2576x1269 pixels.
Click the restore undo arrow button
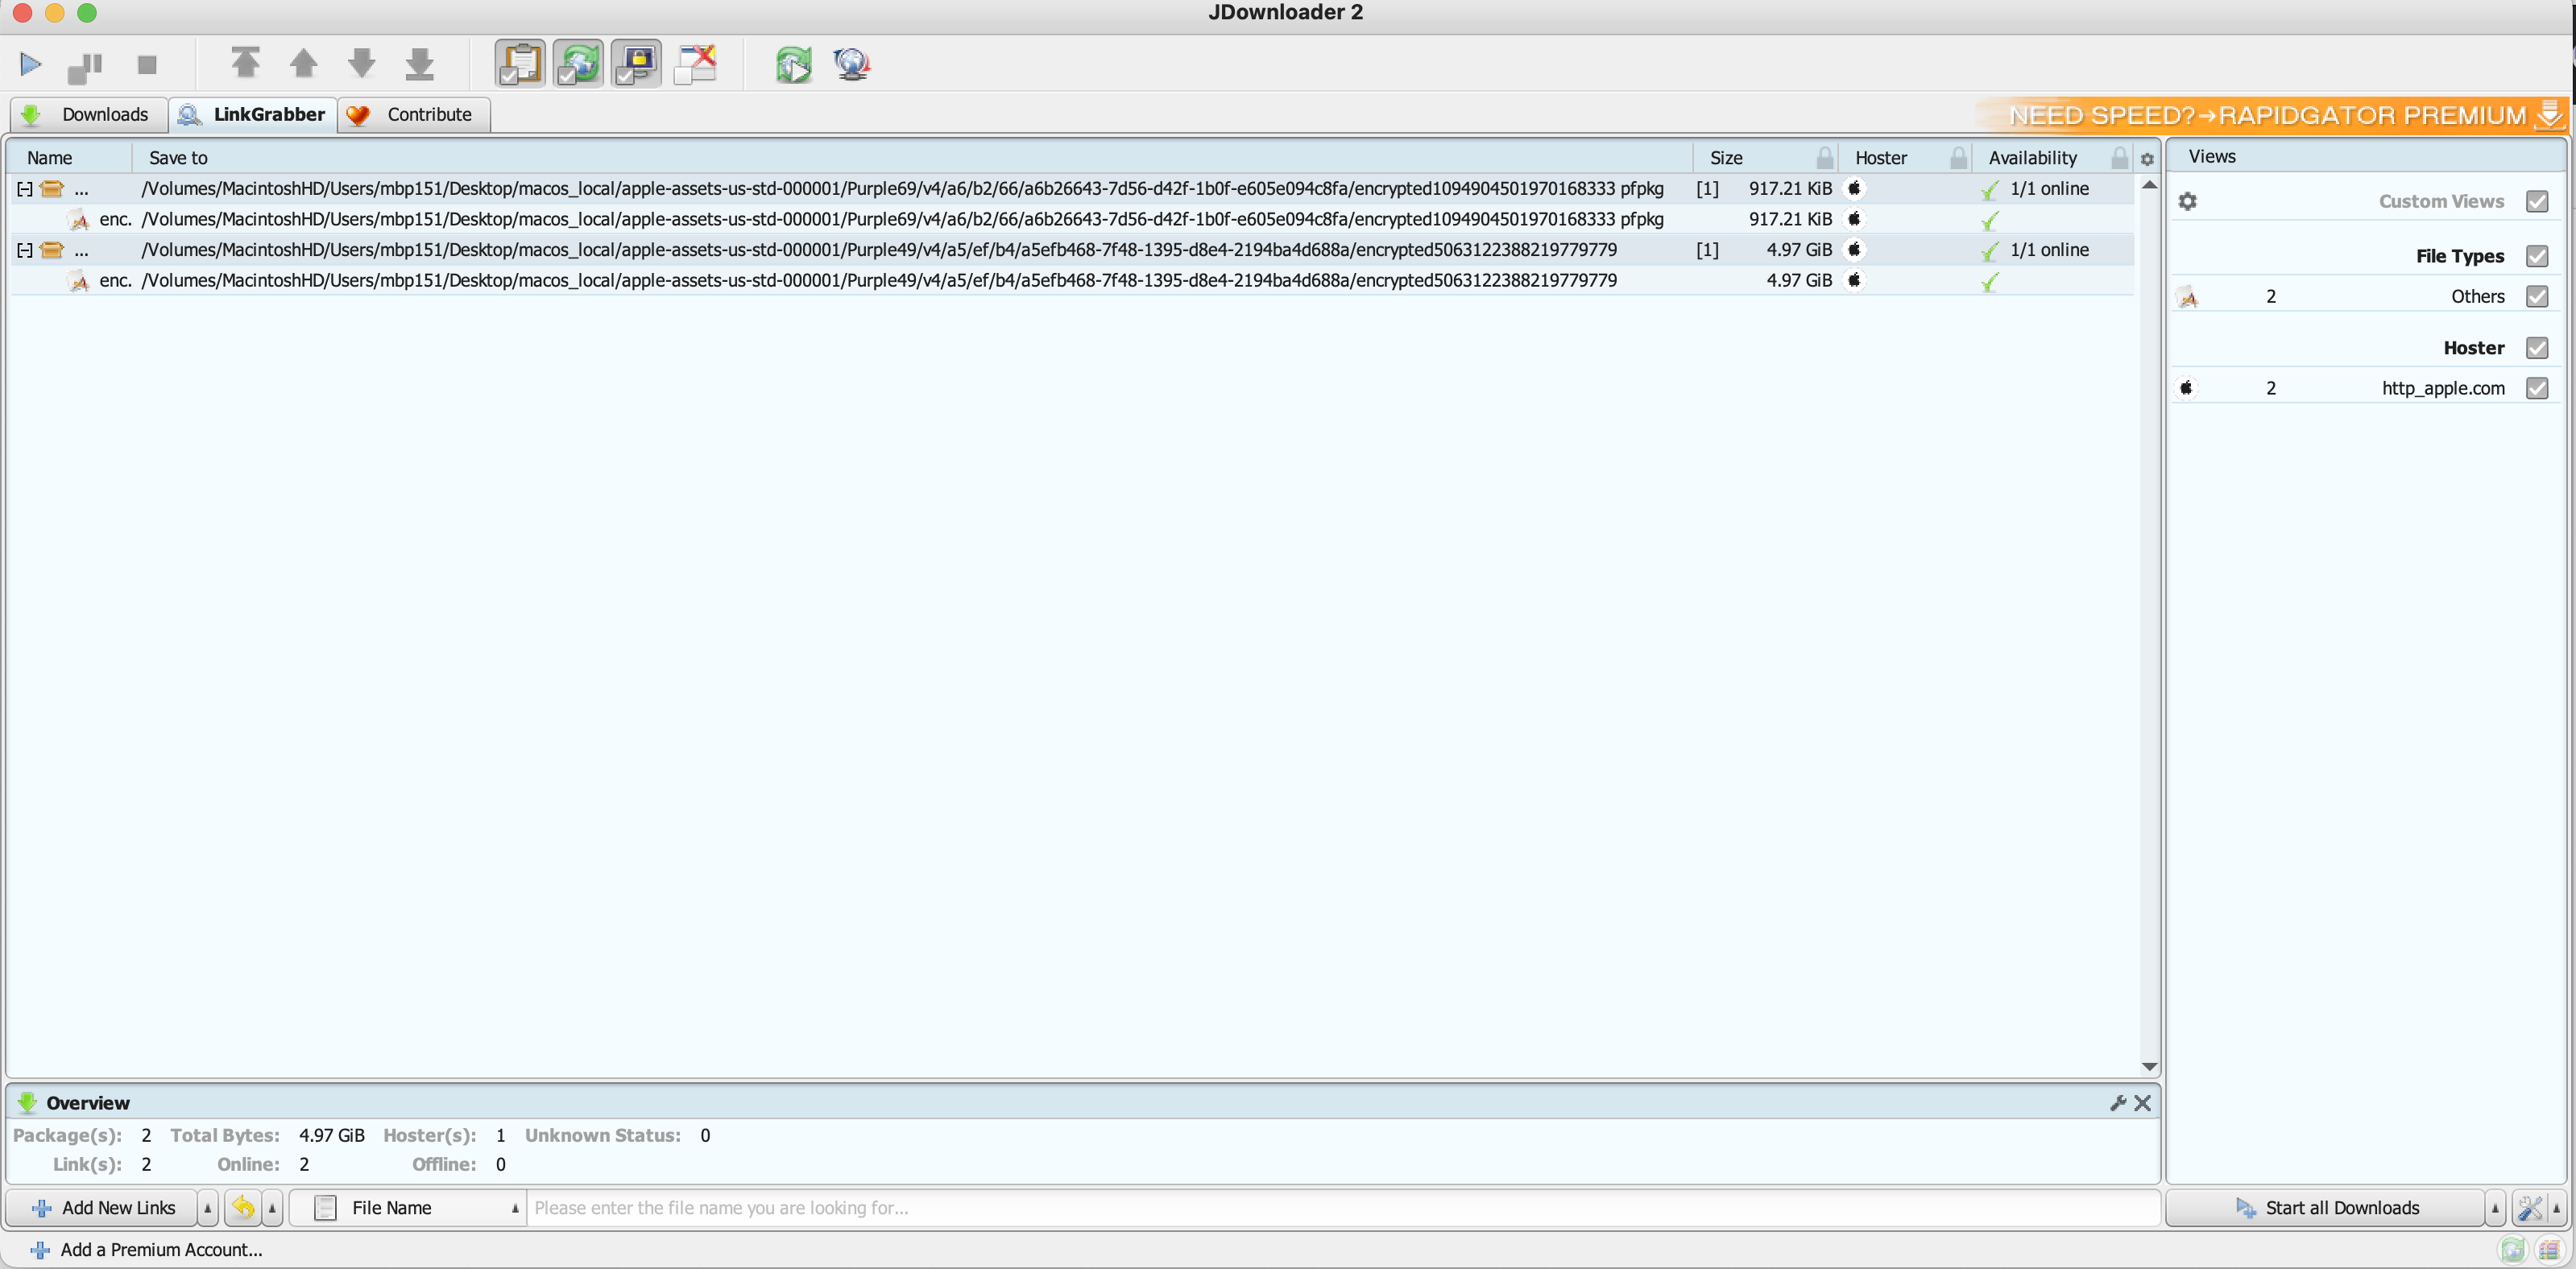(x=243, y=1208)
